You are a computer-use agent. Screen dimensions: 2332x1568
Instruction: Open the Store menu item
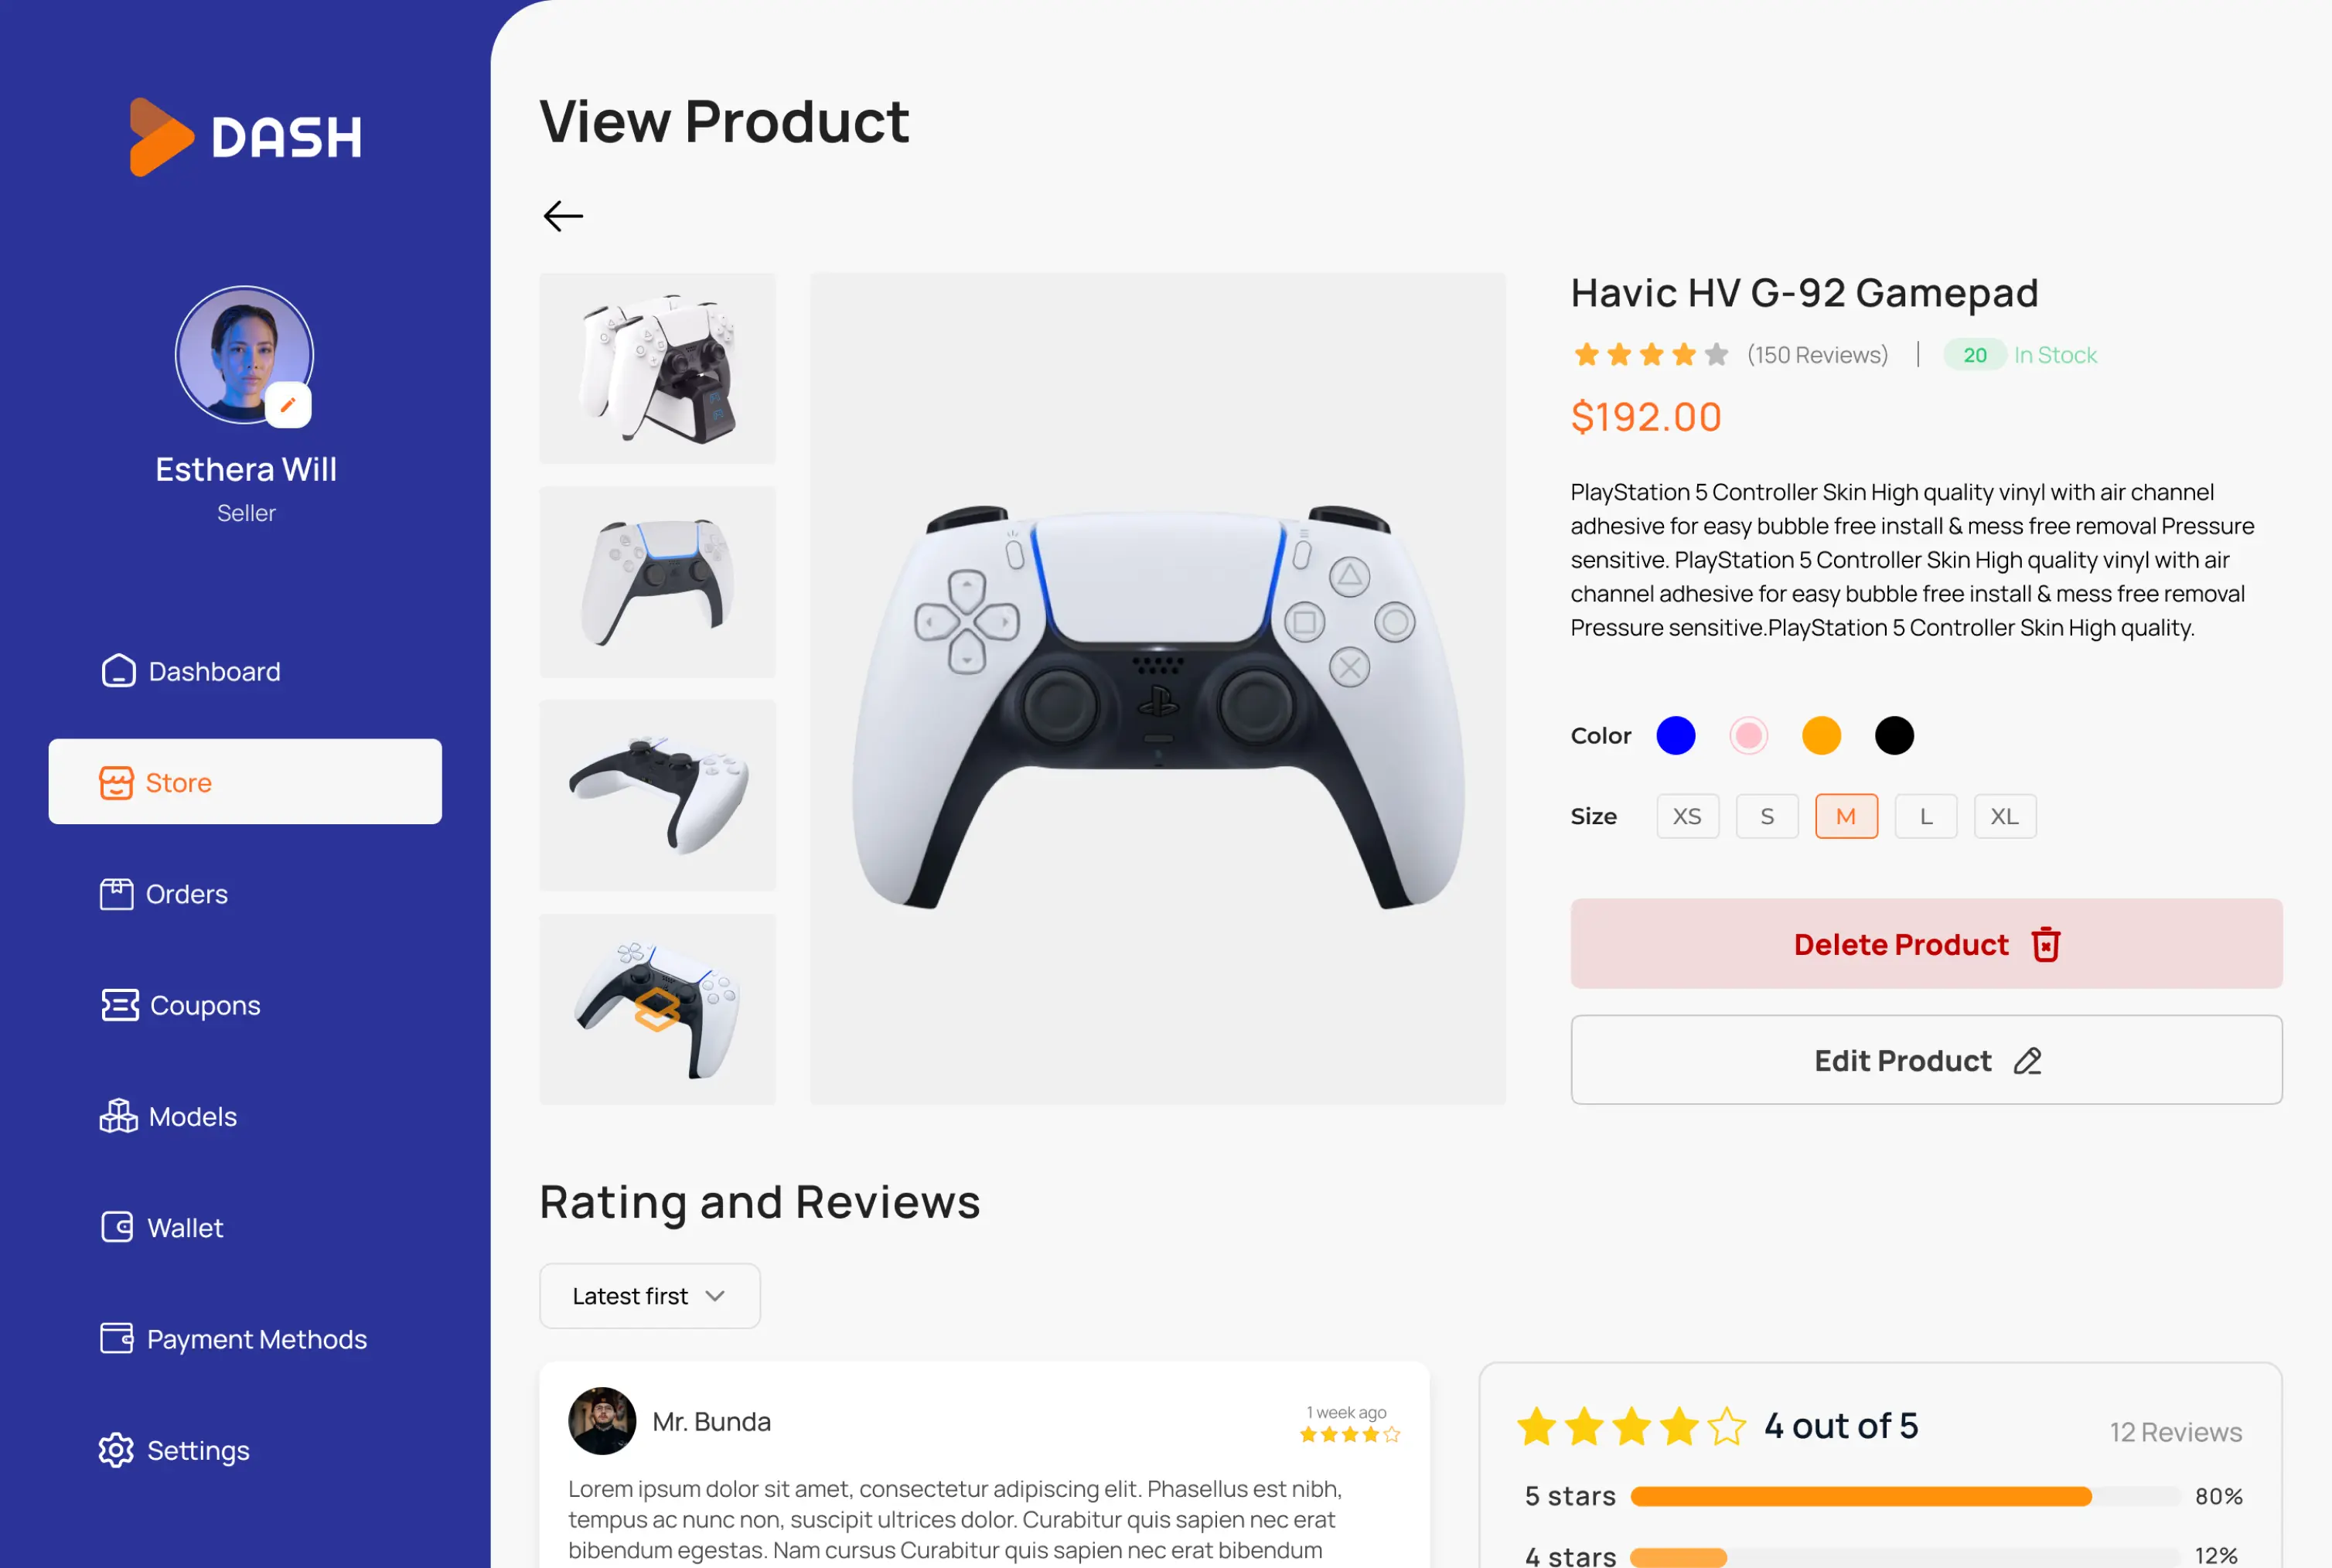[x=245, y=782]
